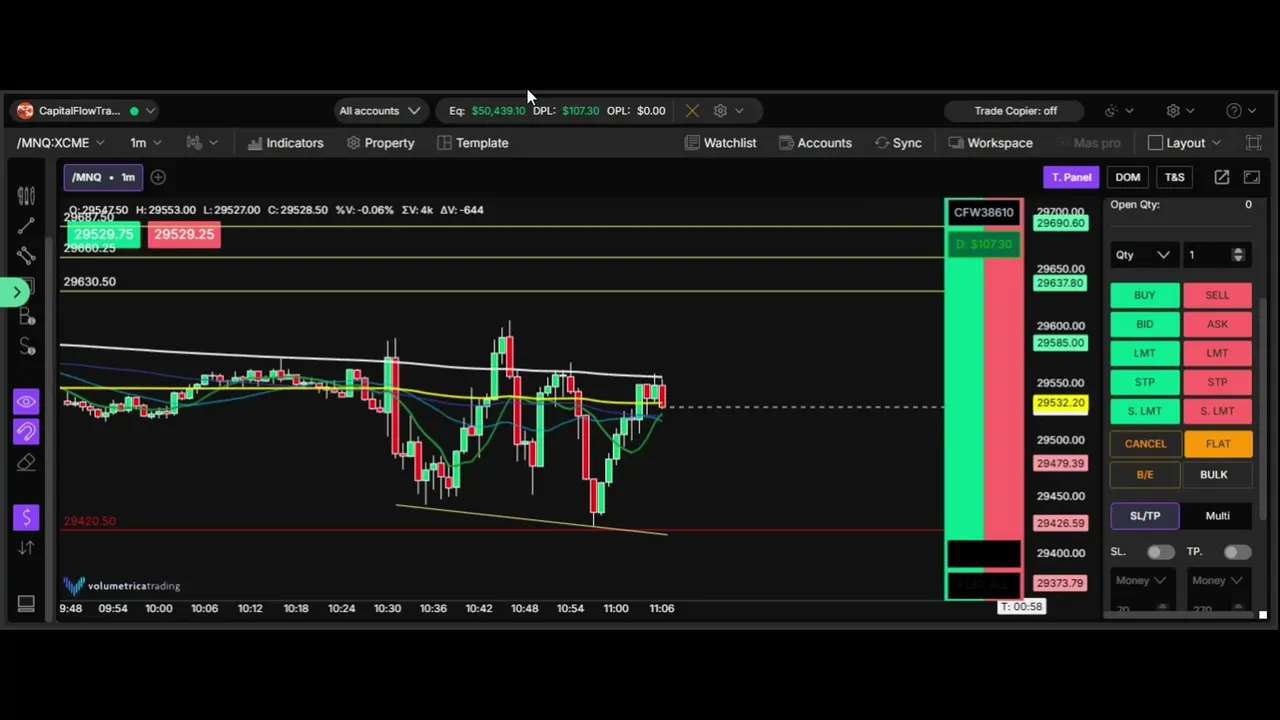Click the orange CANCEL button
This screenshot has height=720, width=1280.
pos(1144,444)
